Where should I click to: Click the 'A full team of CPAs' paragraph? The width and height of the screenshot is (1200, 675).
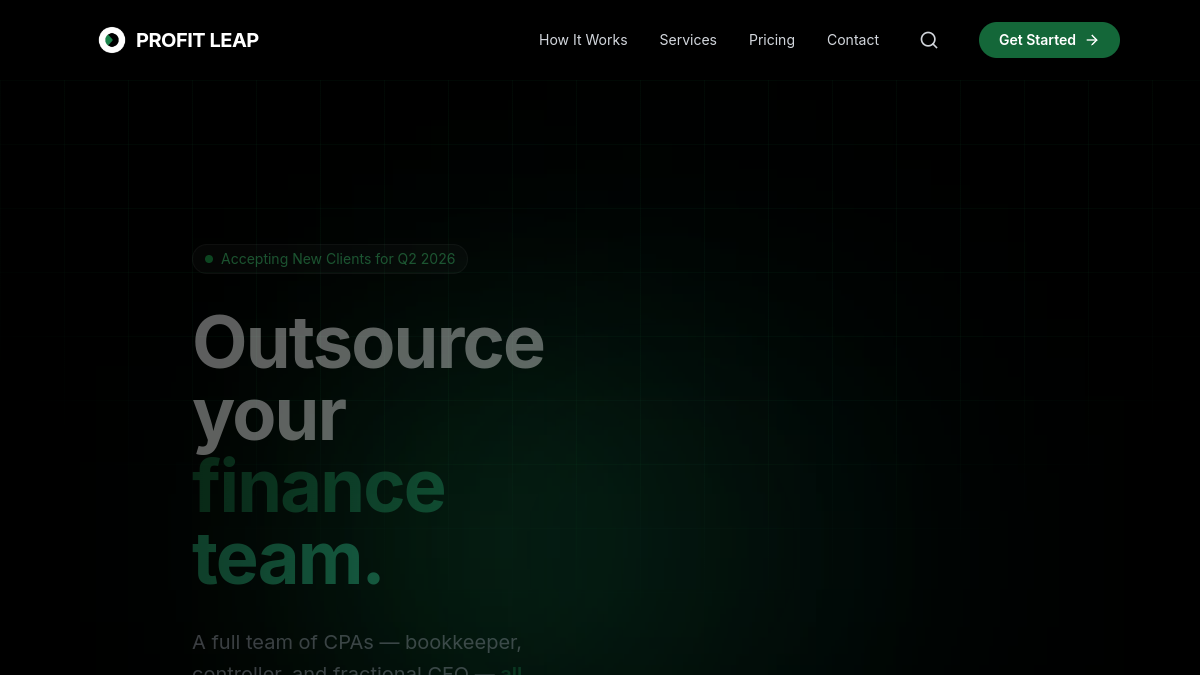click(357, 653)
